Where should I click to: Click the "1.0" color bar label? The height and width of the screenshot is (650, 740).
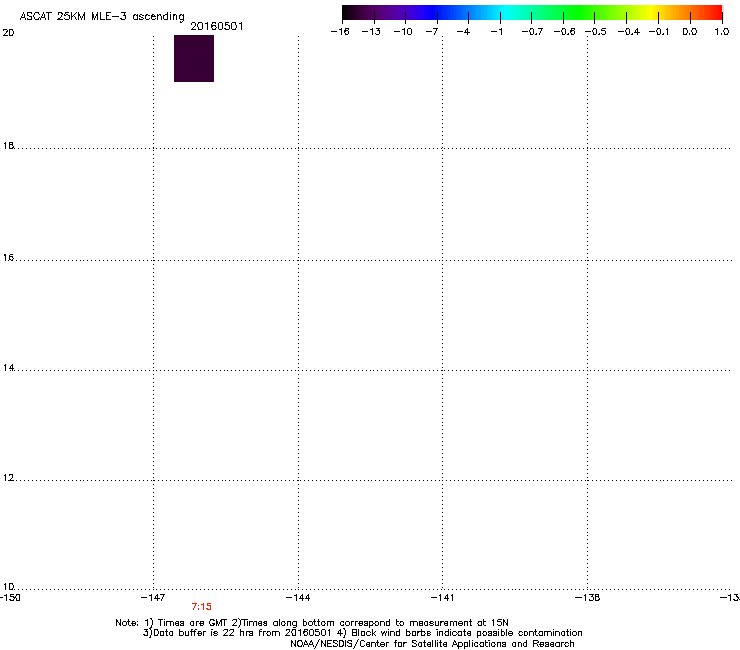(722, 32)
